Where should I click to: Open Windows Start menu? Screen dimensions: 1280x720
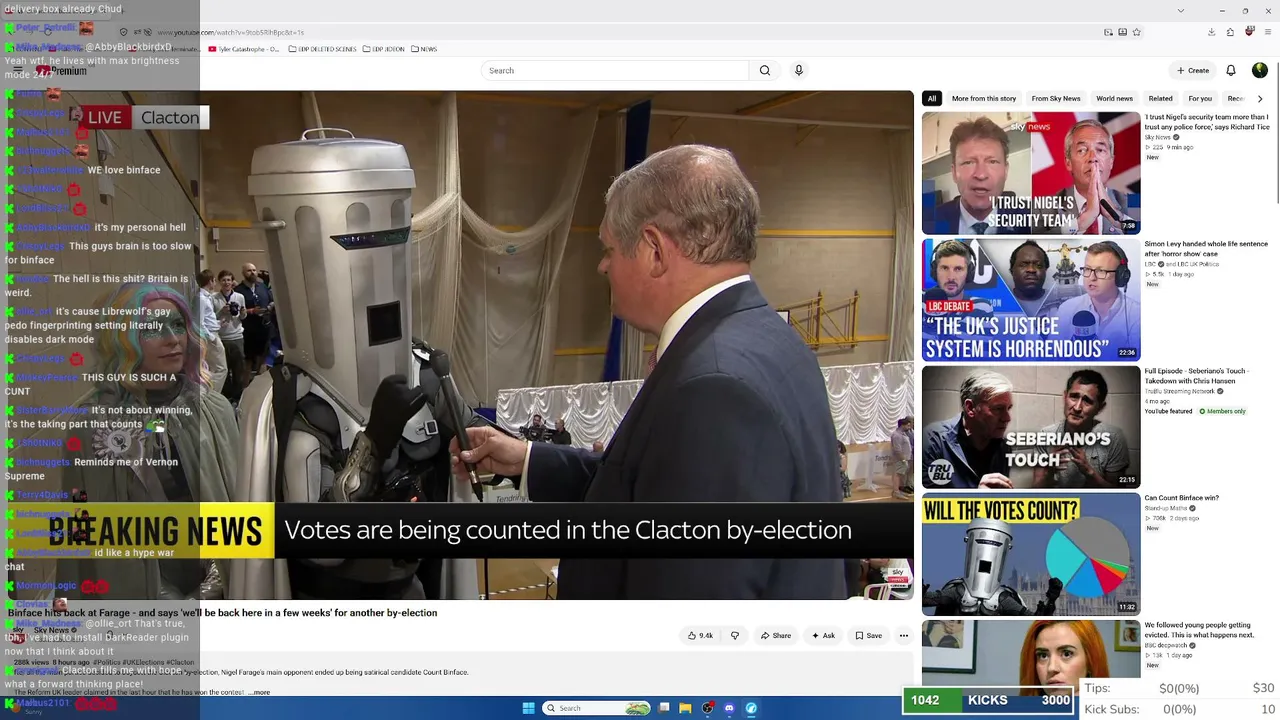529,708
